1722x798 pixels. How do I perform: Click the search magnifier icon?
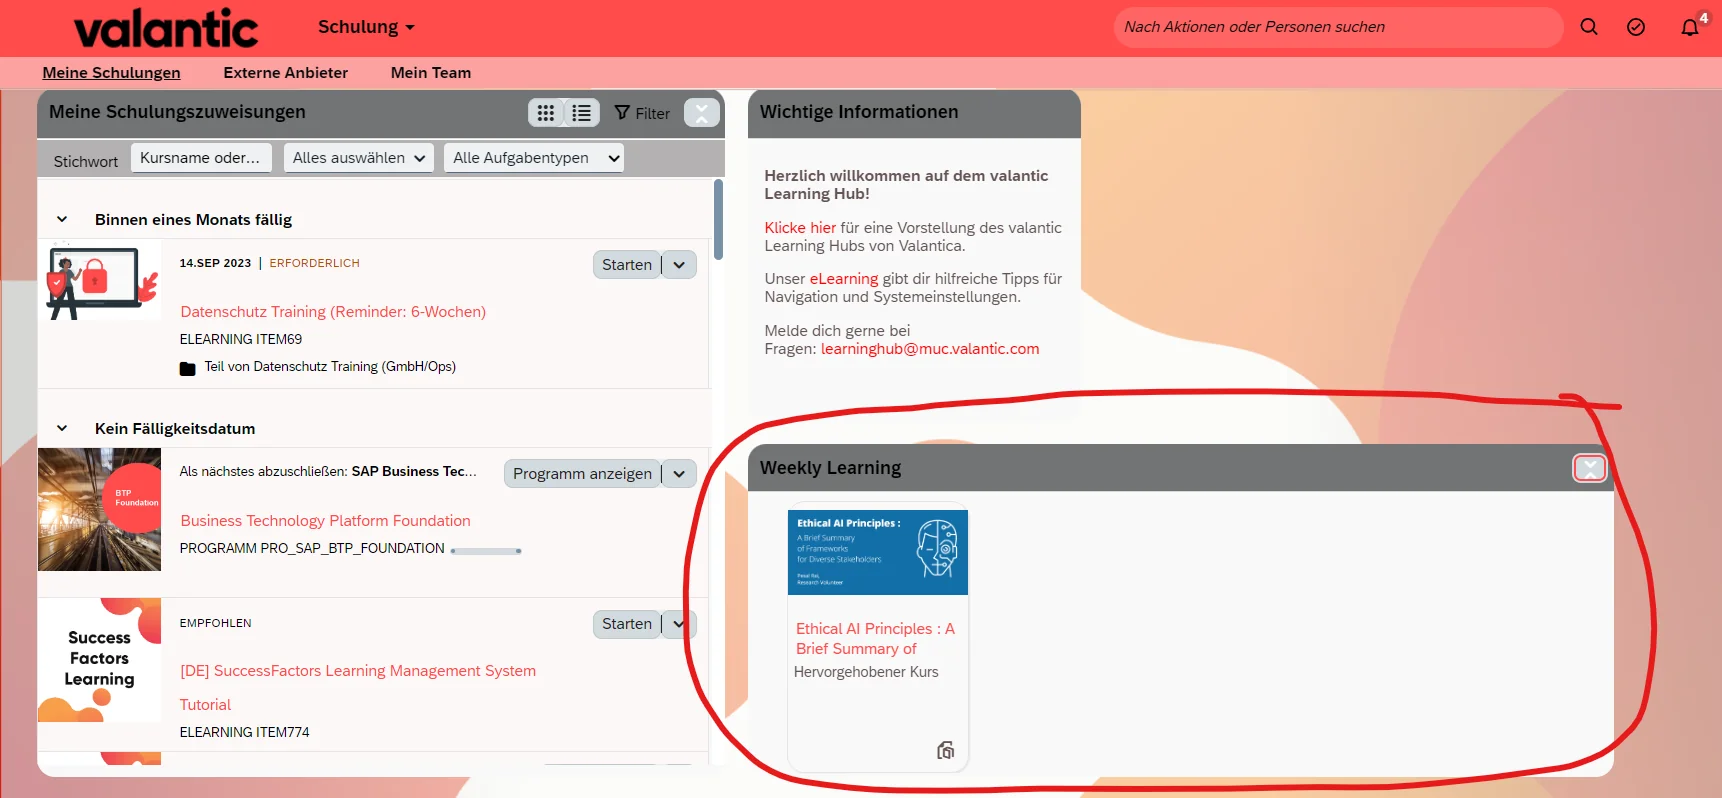click(1589, 27)
